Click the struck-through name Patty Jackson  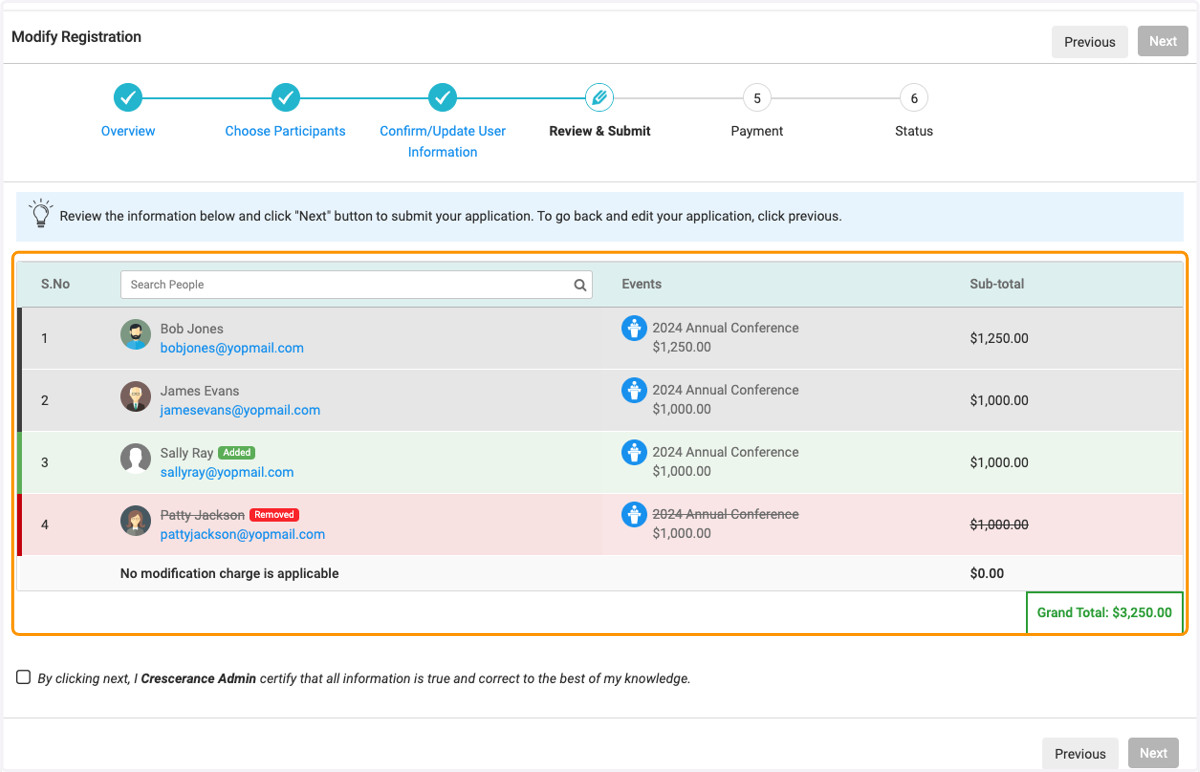coord(202,515)
